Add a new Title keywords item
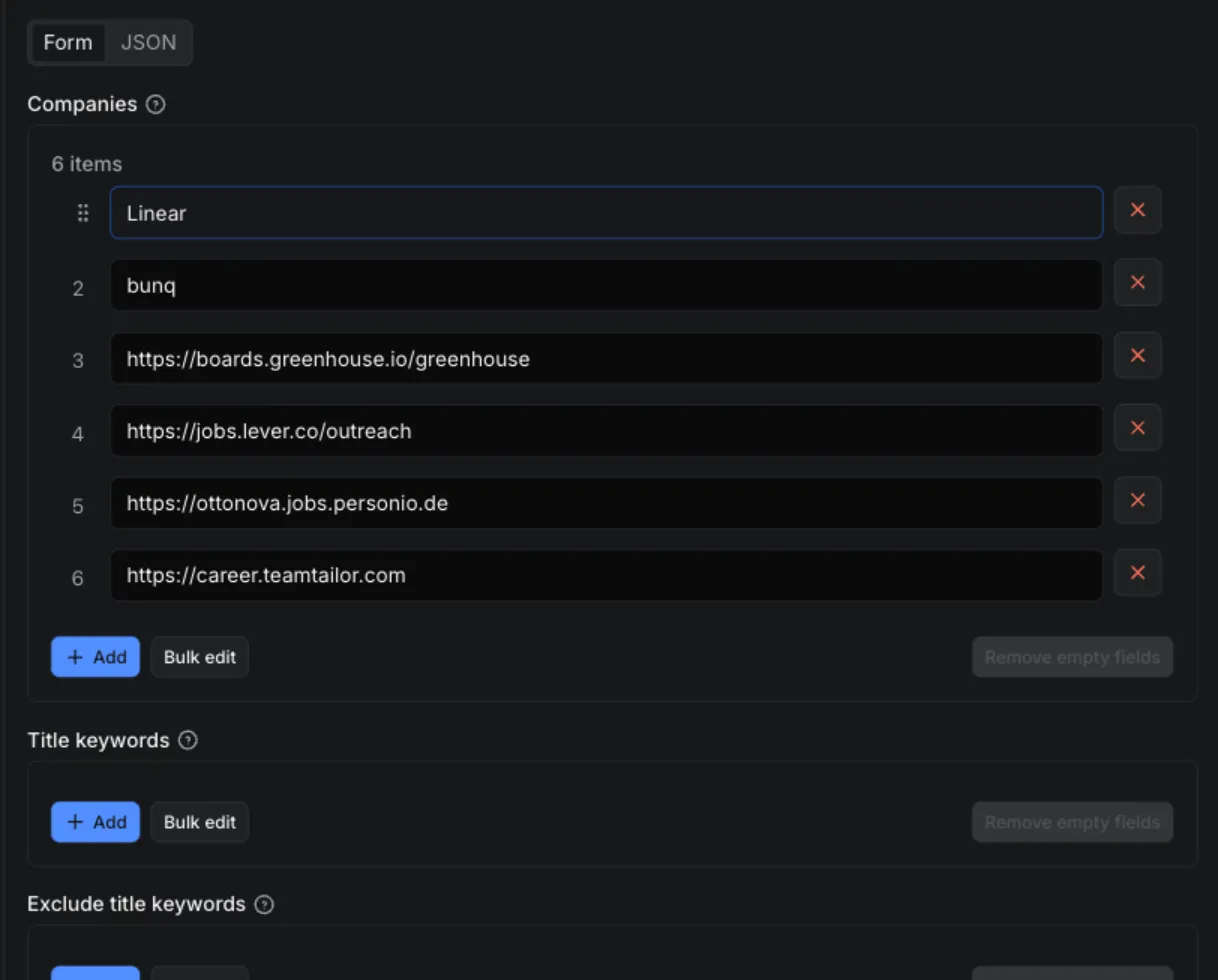This screenshot has width=1218, height=980. pyautogui.click(x=96, y=822)
